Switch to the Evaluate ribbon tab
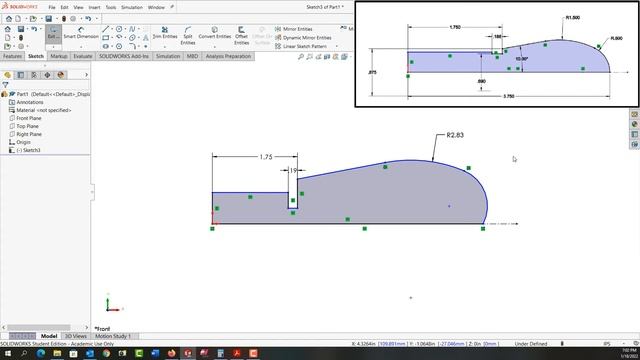 (83, 56)
